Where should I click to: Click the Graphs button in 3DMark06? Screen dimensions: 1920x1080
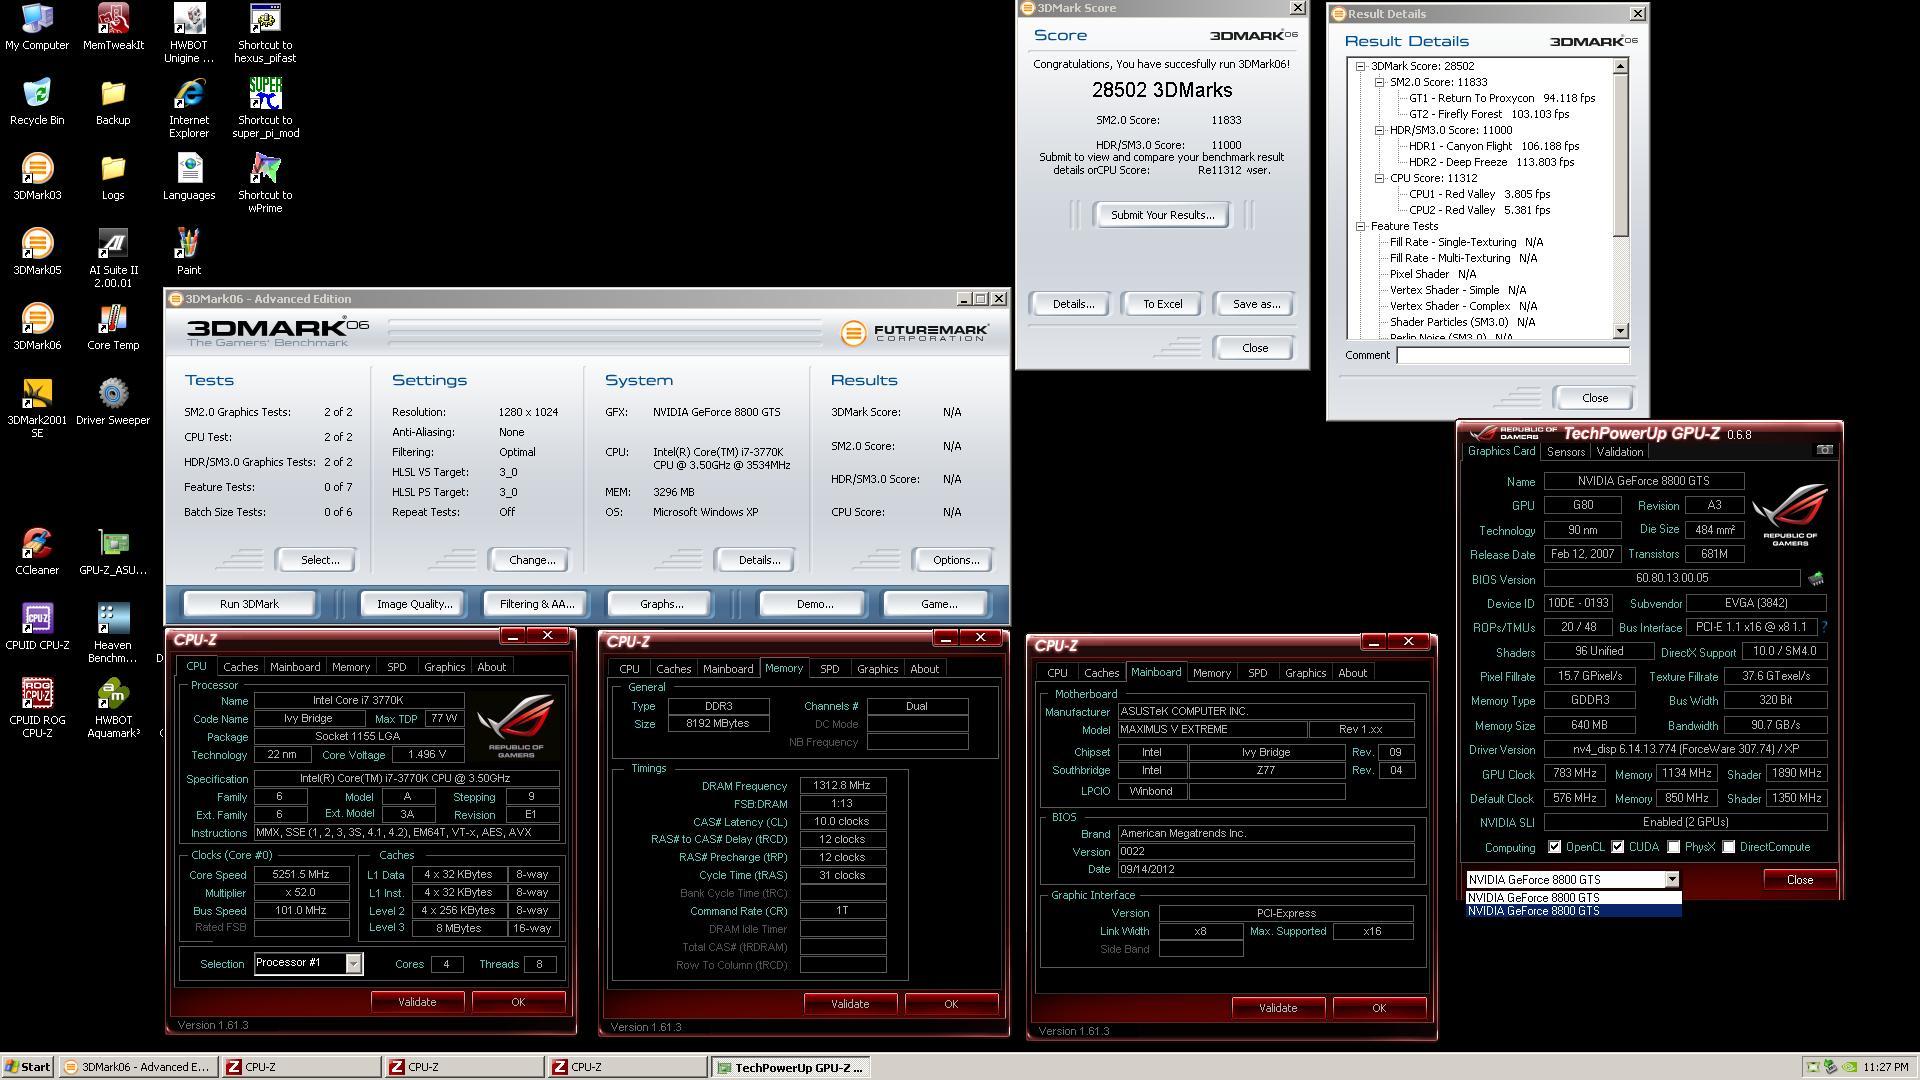(x=661, y=604)
